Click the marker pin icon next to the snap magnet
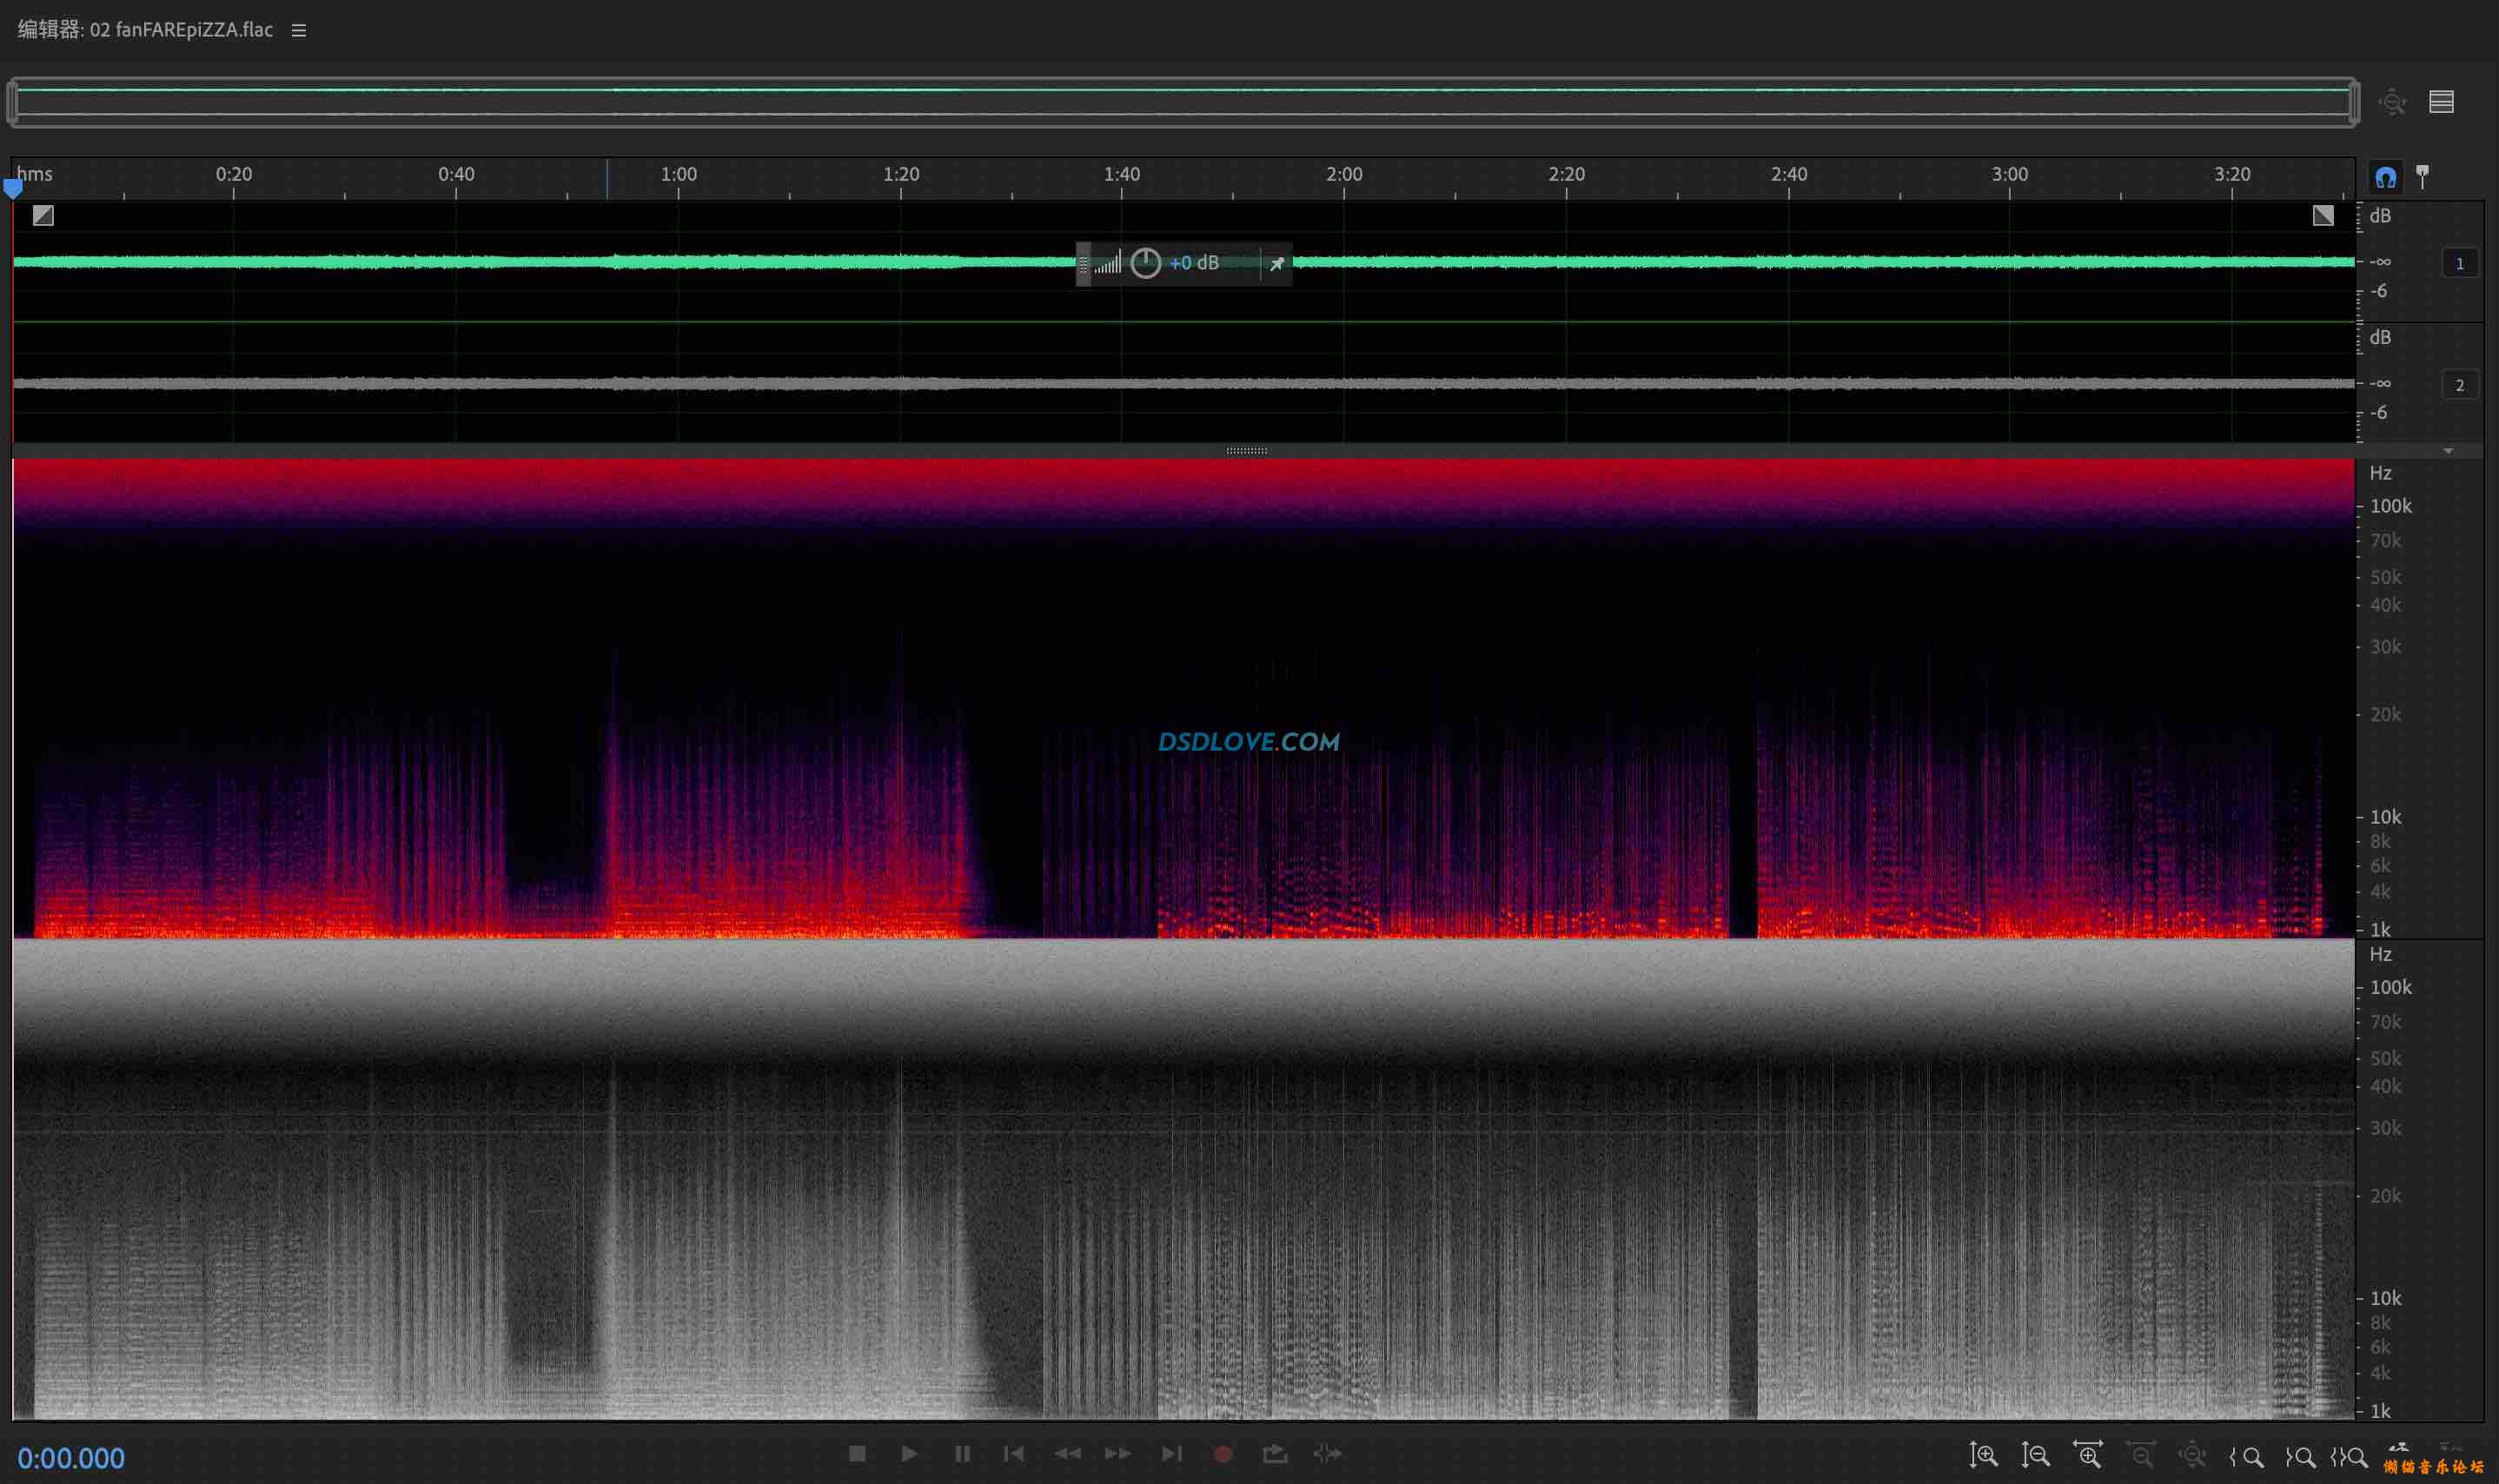The height and width of the screenshot is (1484, 2499). 2422,177
